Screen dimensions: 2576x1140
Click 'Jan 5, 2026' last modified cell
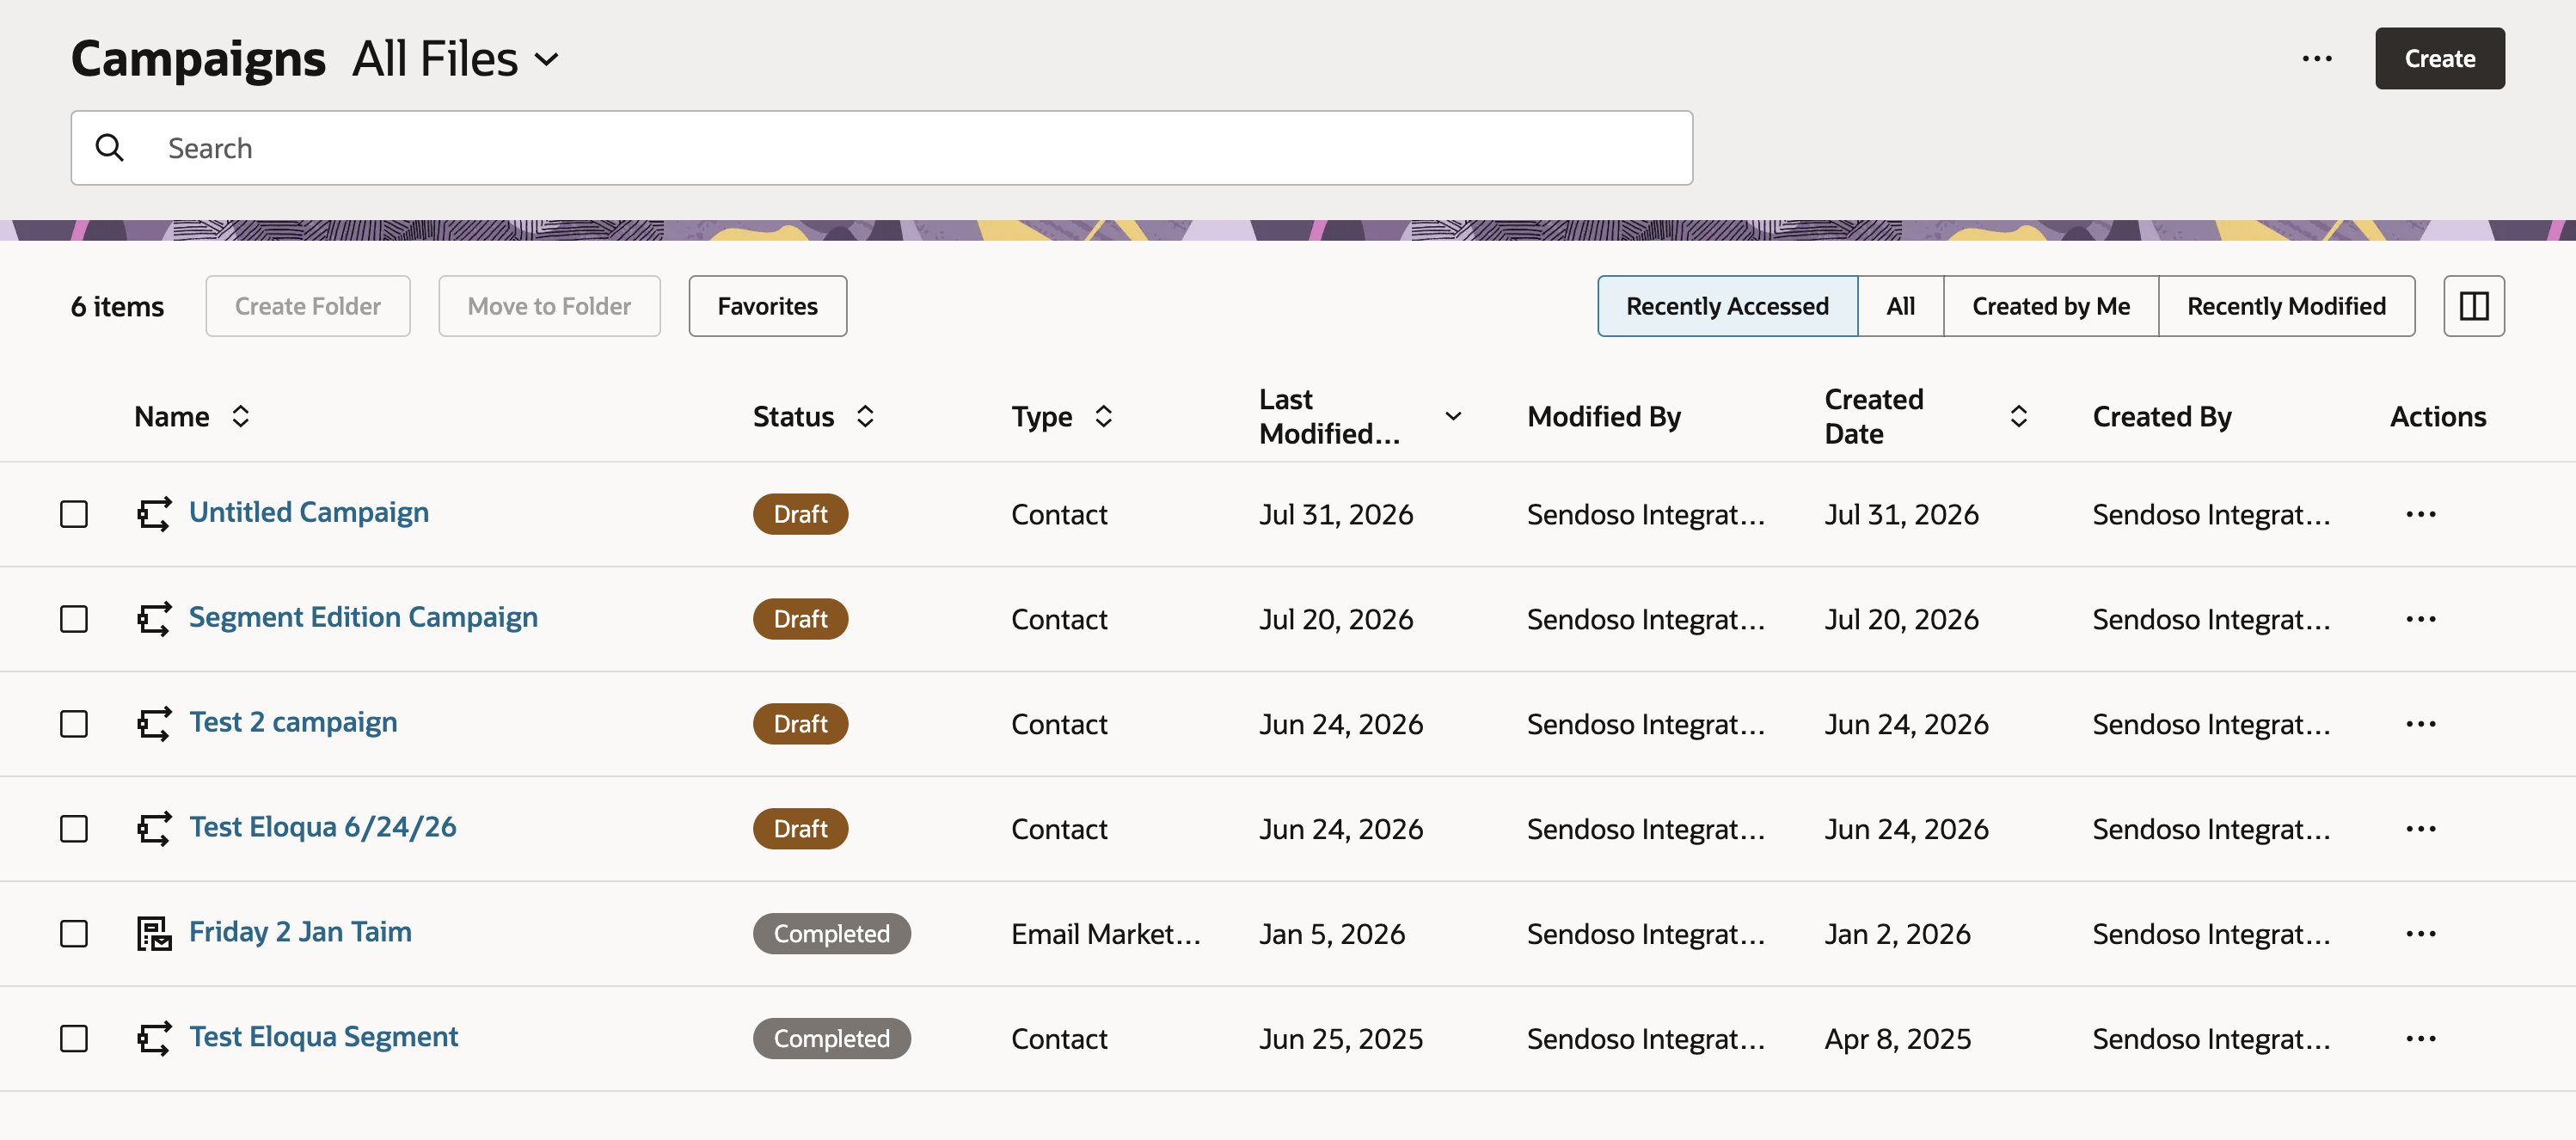click(1332, 934)
